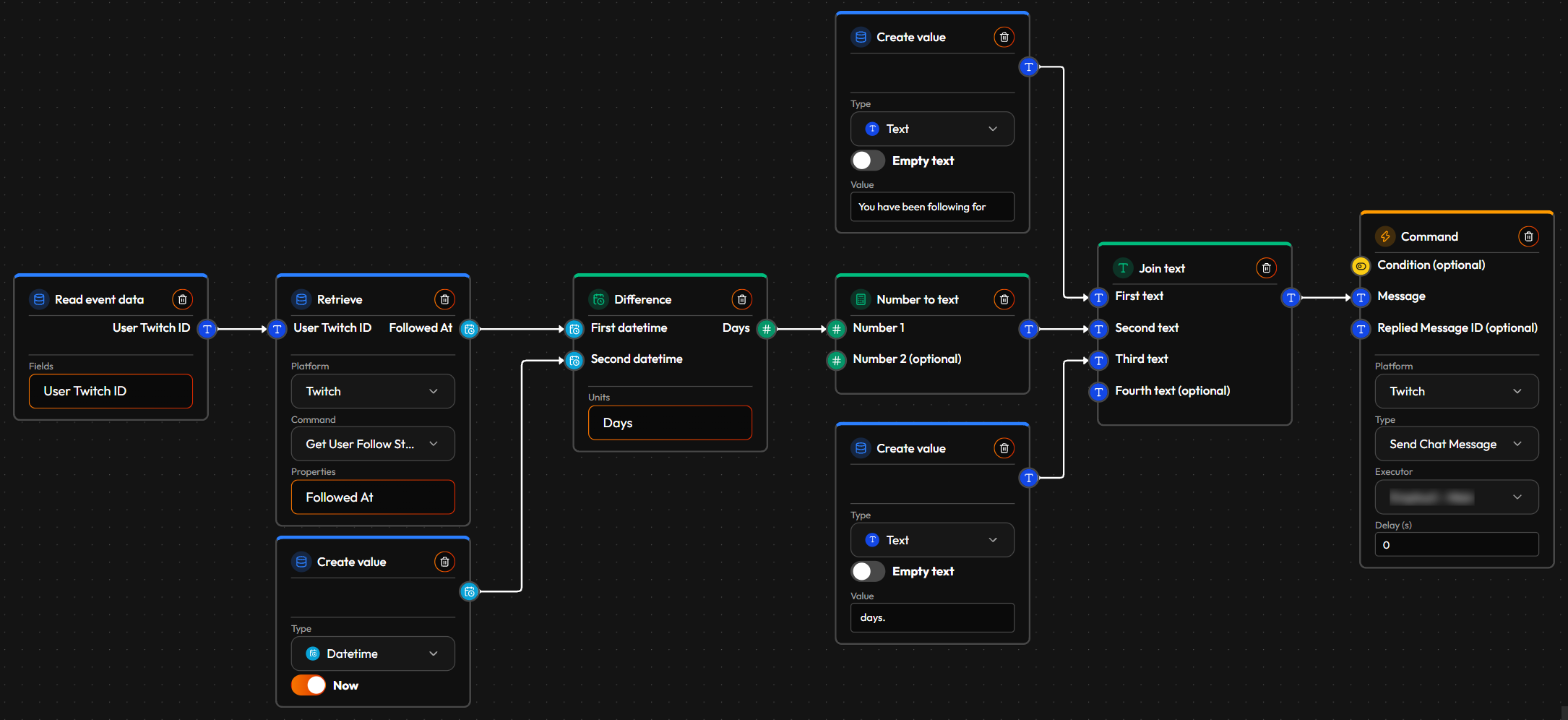Delete the Create value node with Datetime type
This screenshot has width=1568, height=720.
tap(444, 562)
